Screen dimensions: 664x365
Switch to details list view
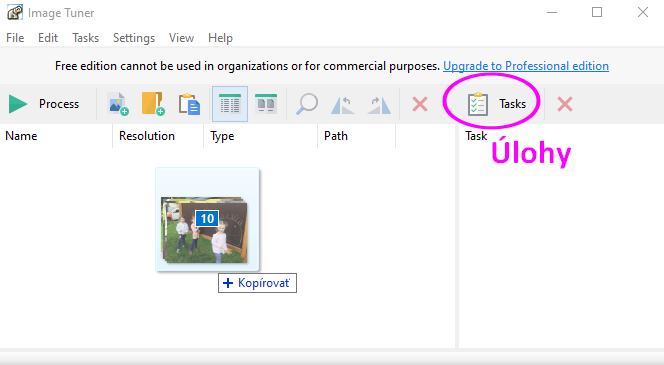(x=230, y=104)
